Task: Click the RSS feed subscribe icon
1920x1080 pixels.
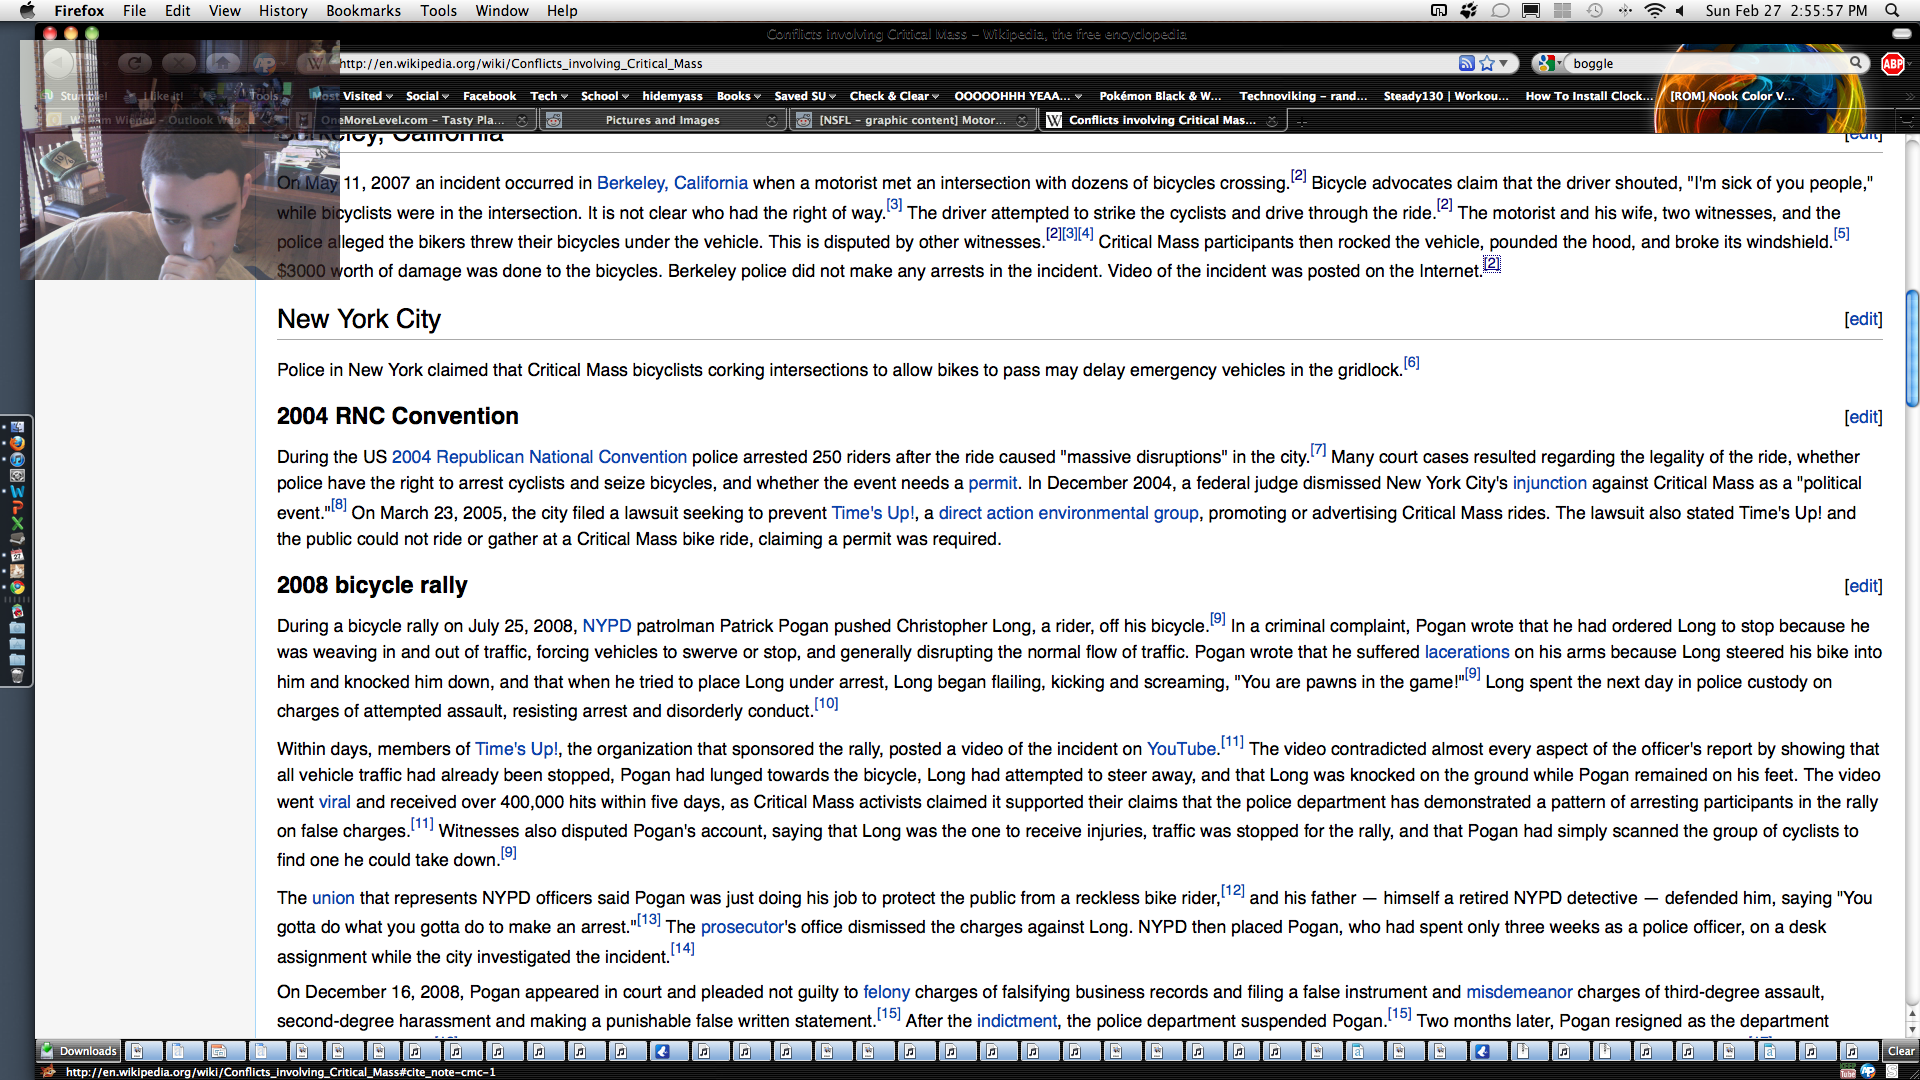Action: [x=1466, y=63]
